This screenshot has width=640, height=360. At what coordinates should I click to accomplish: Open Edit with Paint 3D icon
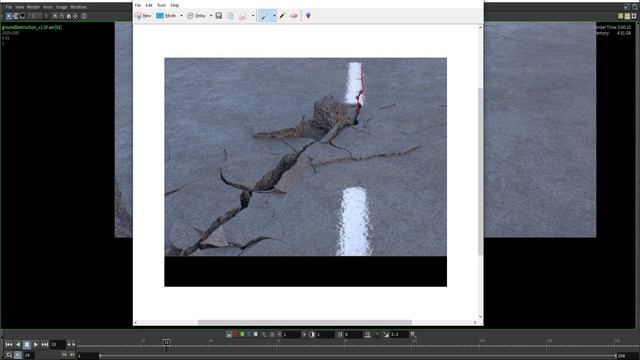click(x=308, y=16)
